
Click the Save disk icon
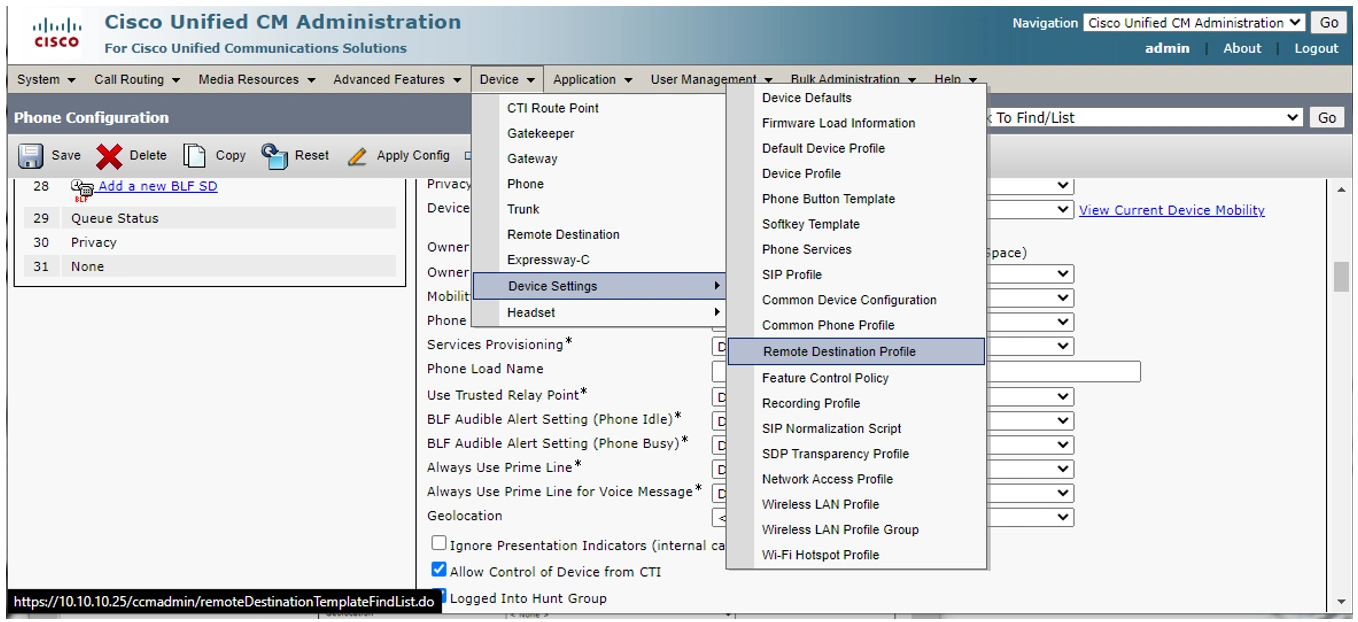tap(31, 156)
